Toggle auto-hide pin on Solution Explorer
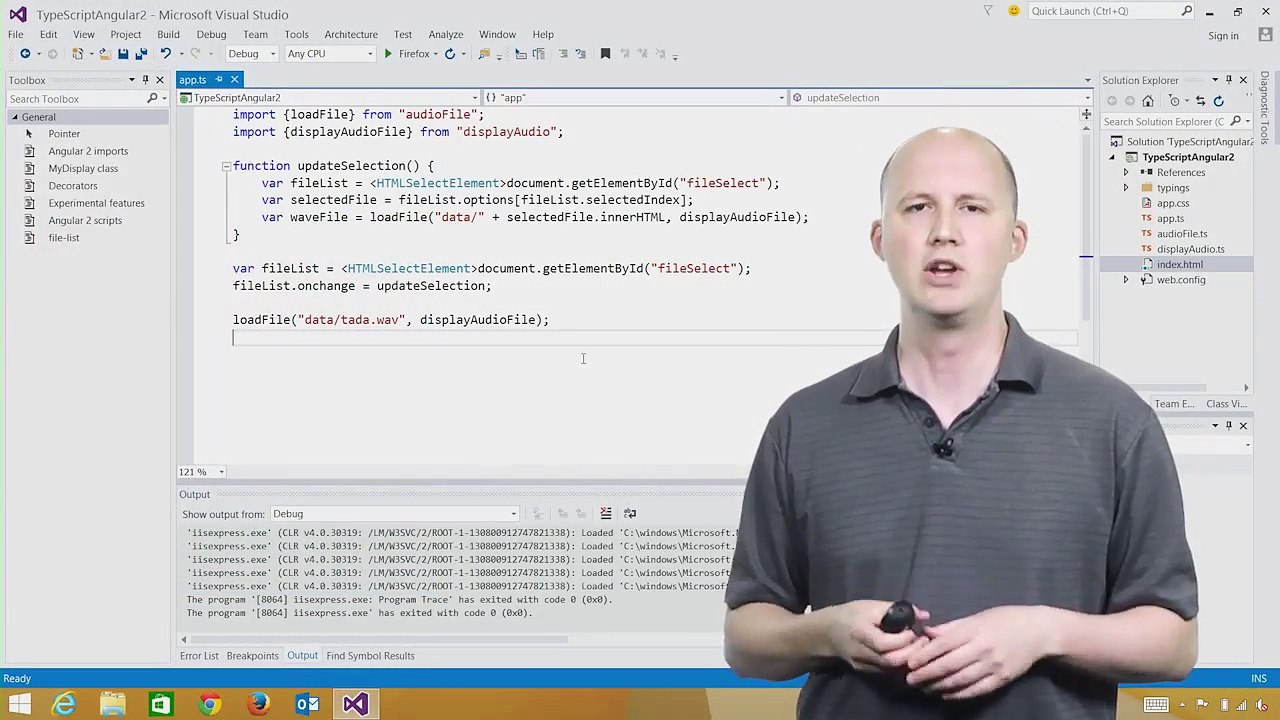This screenshot has height=720, width=1280. [x=1229, y=80]
